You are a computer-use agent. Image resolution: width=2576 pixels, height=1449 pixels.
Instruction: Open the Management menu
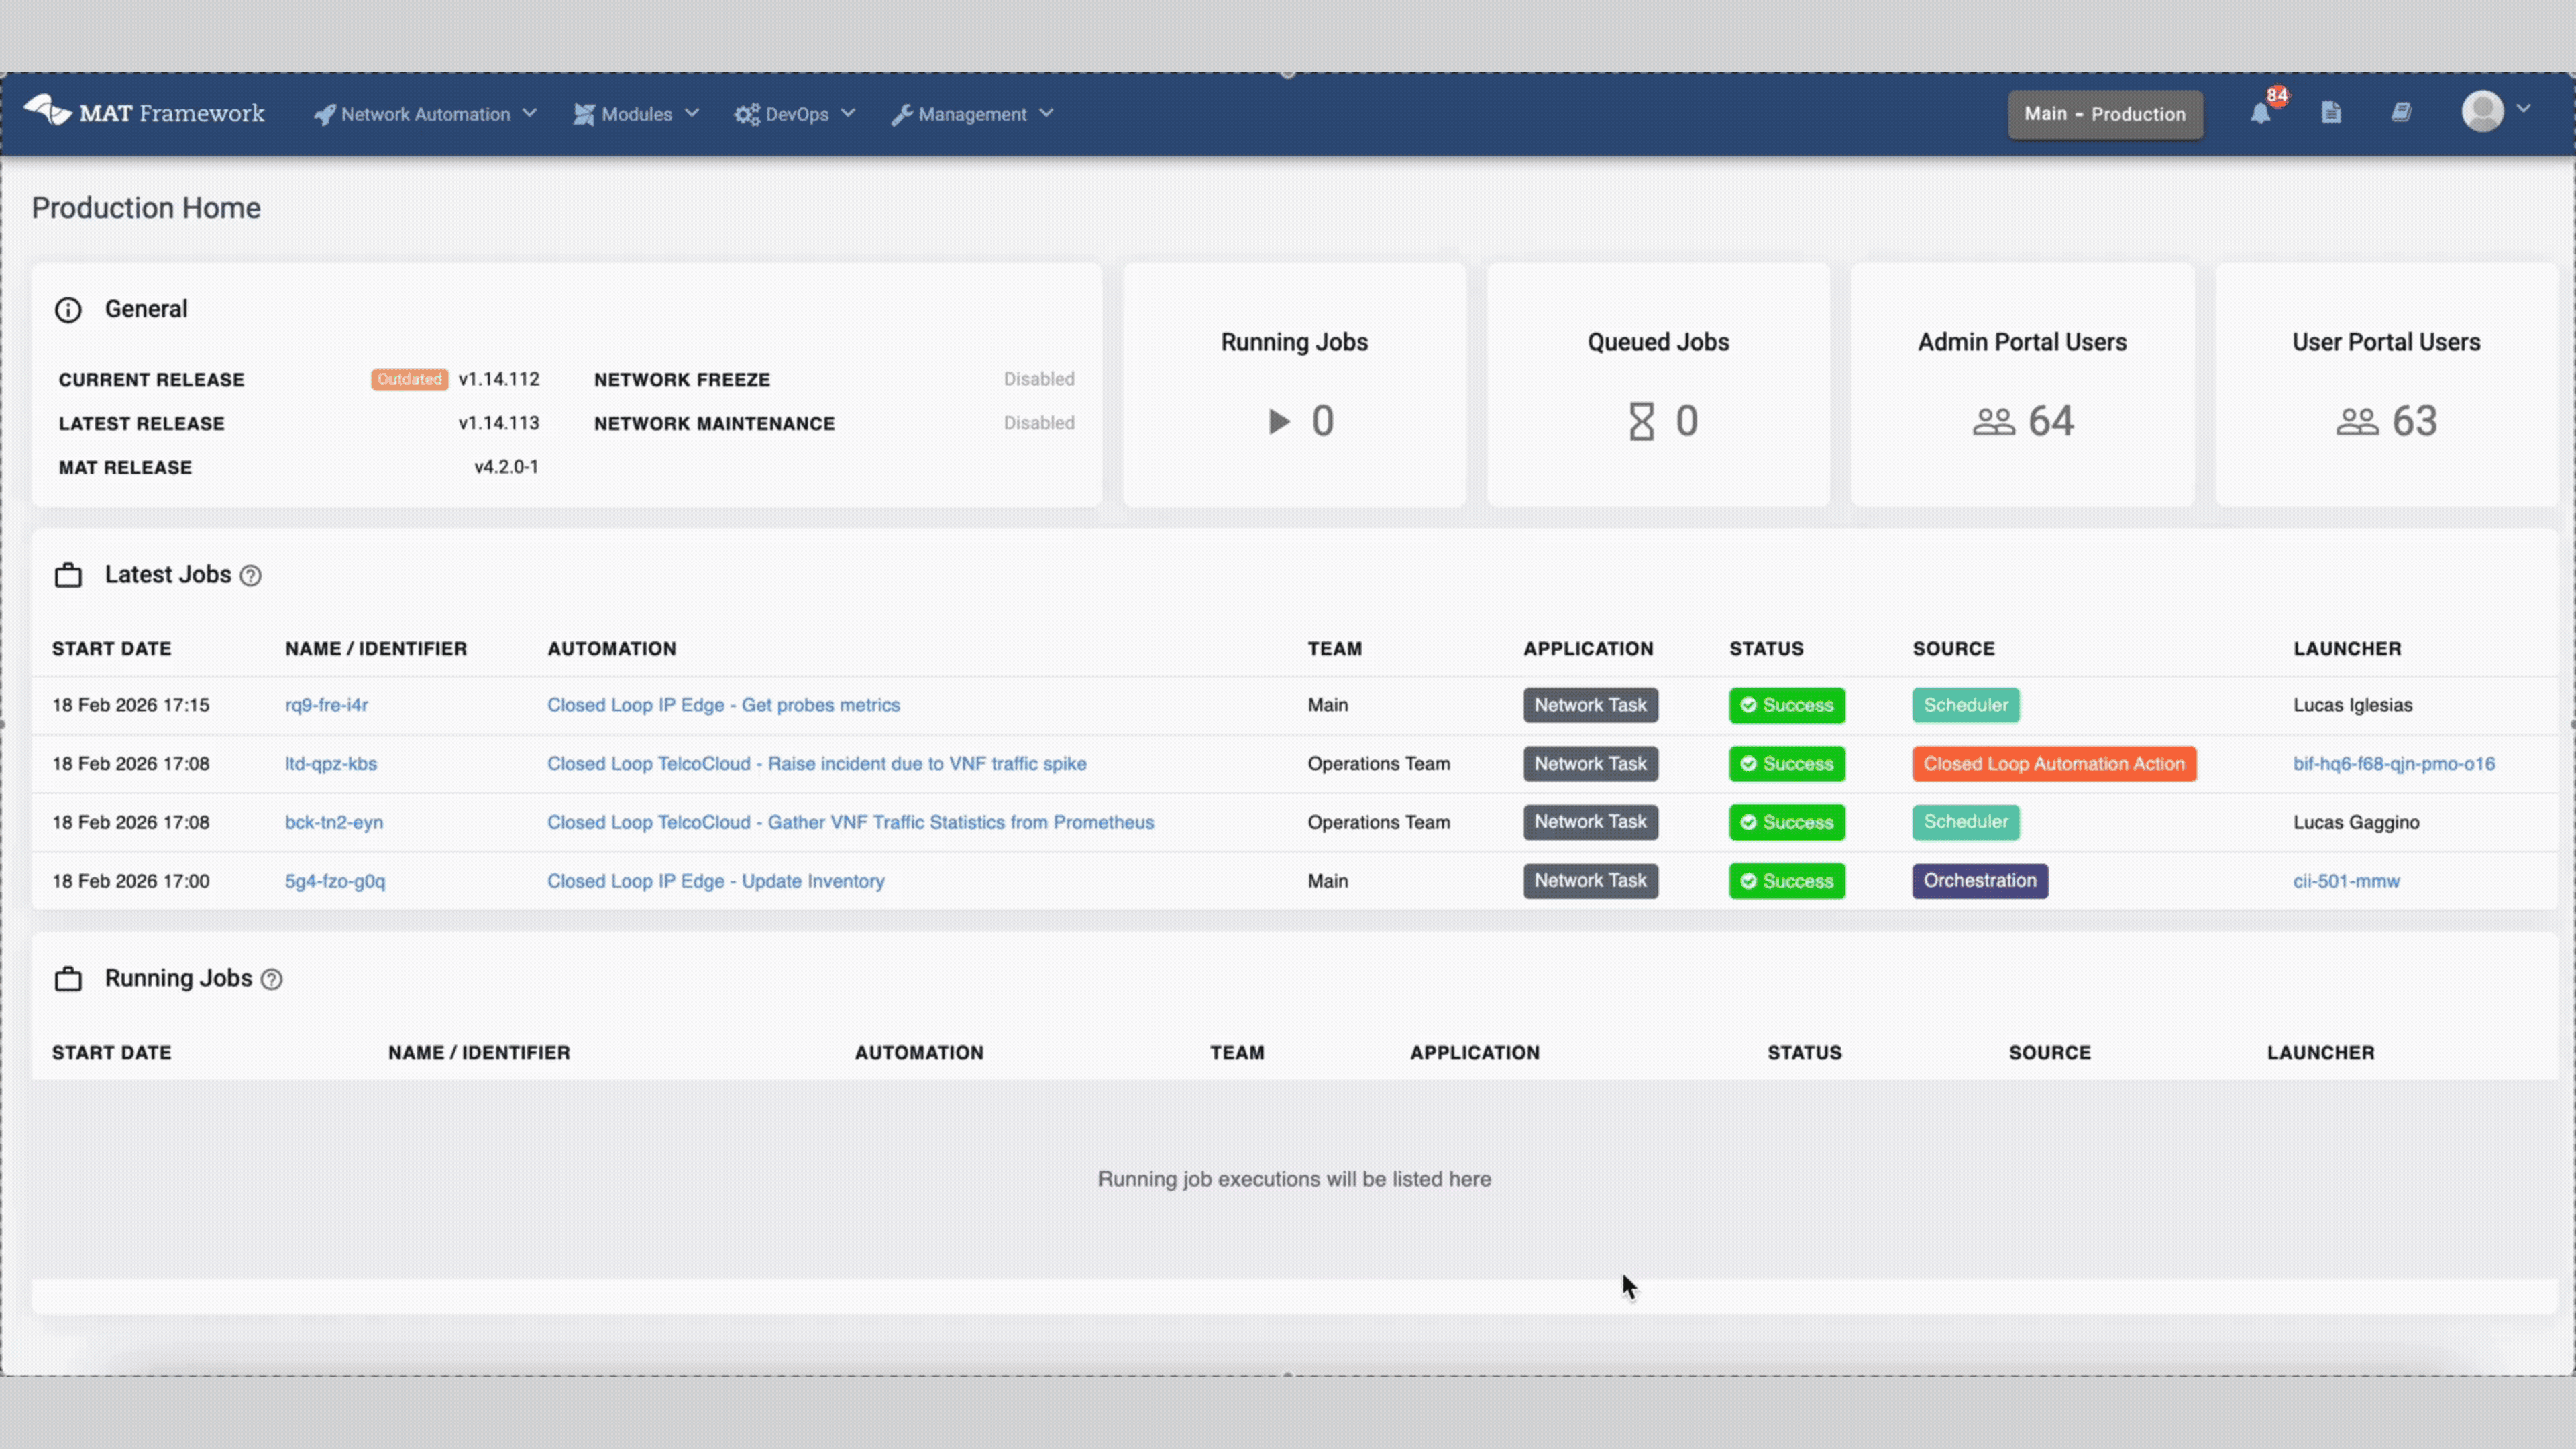(971, 114)
